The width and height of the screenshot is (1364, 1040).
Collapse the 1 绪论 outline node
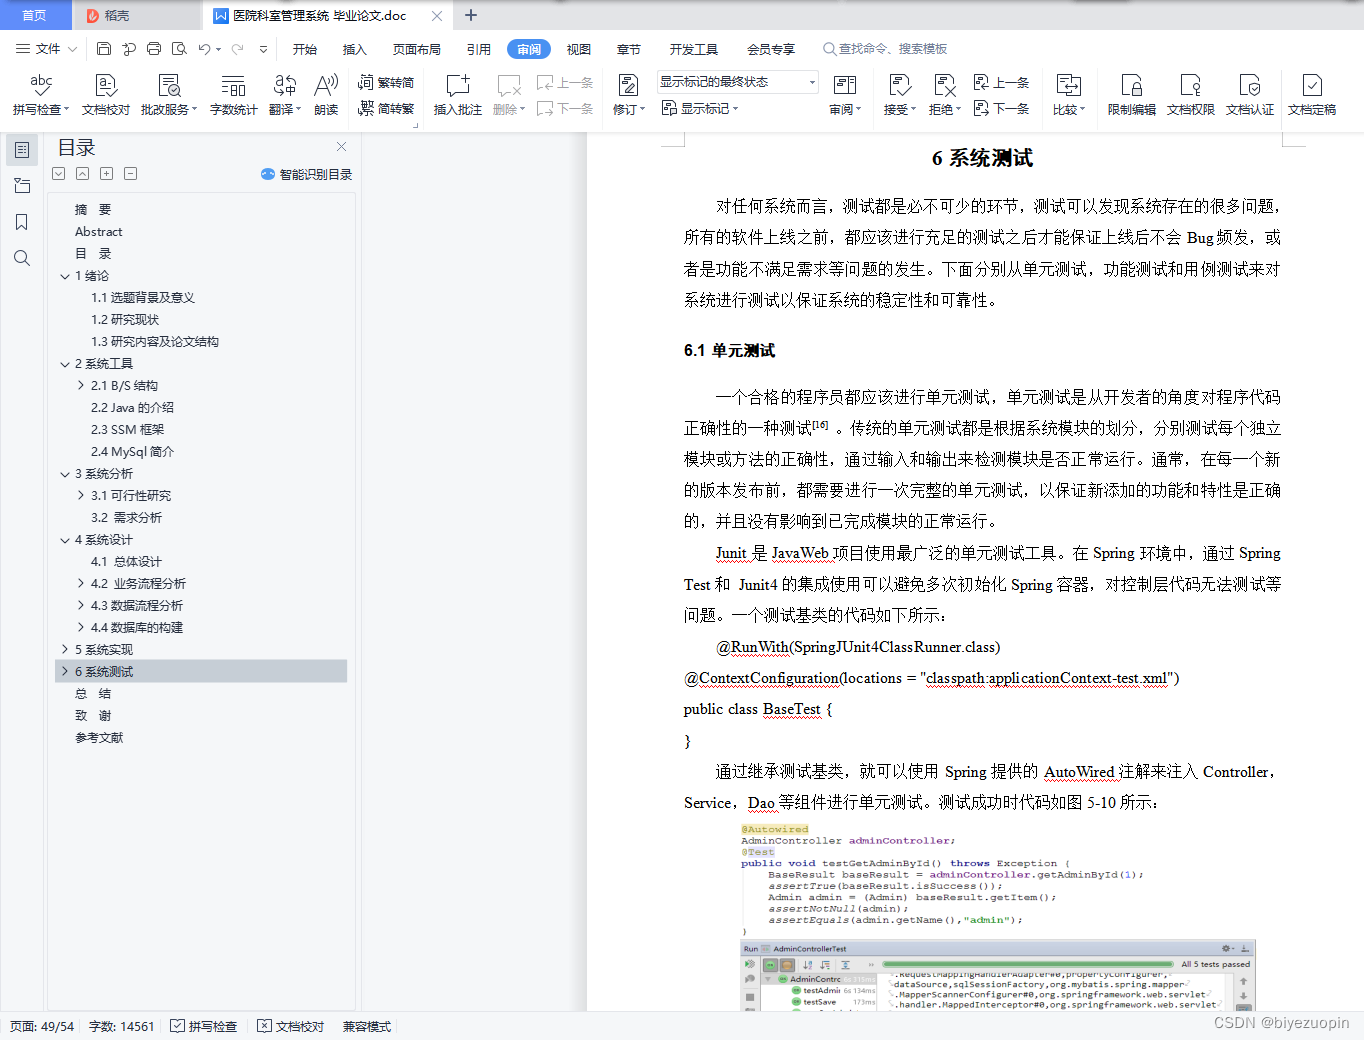(65, 276)
